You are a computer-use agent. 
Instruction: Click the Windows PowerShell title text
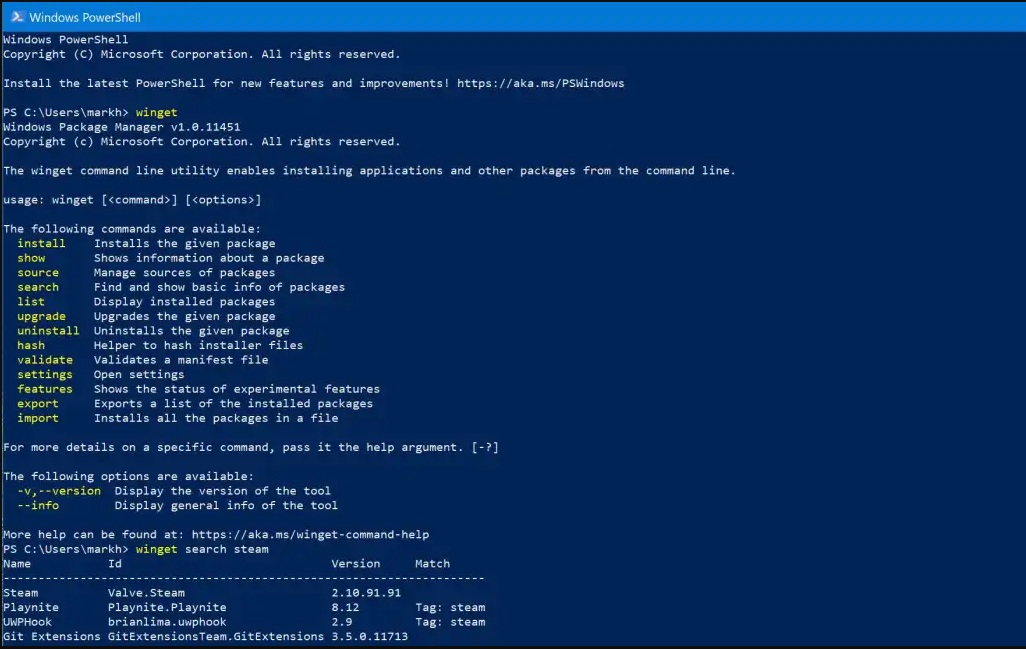click(85, 17)
